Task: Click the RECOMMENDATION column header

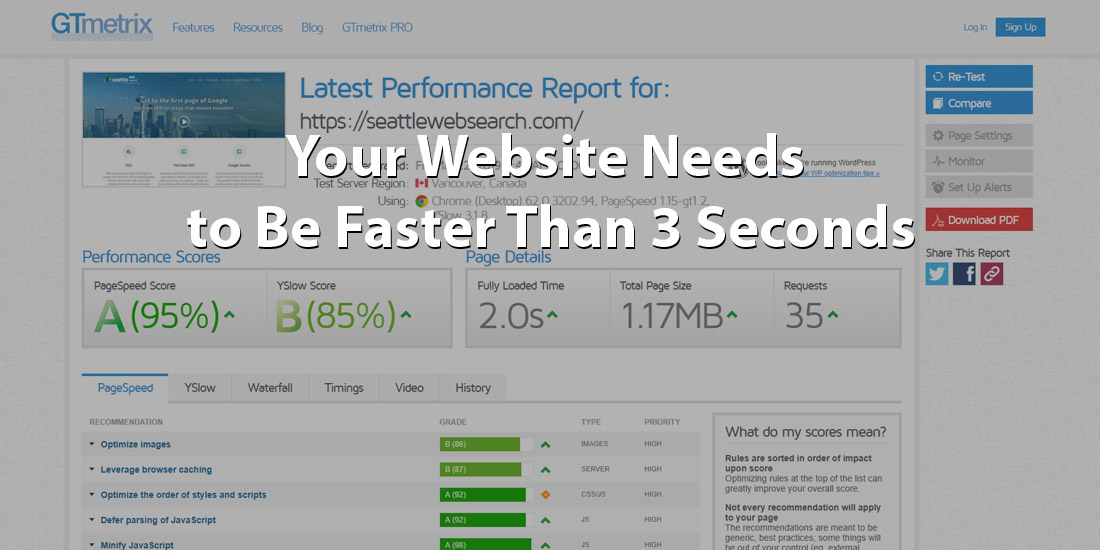Action: [126, 422]
